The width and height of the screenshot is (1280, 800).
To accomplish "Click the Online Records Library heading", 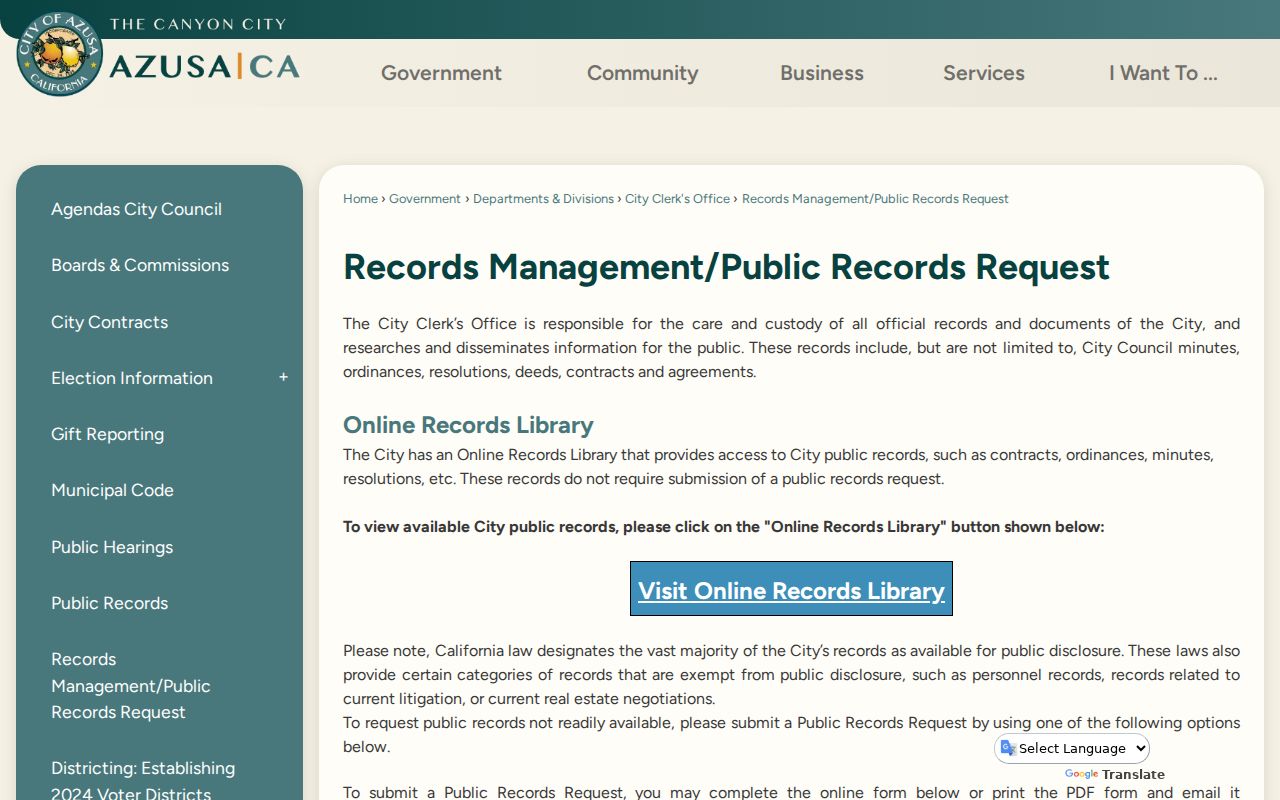I will (468, 425).
